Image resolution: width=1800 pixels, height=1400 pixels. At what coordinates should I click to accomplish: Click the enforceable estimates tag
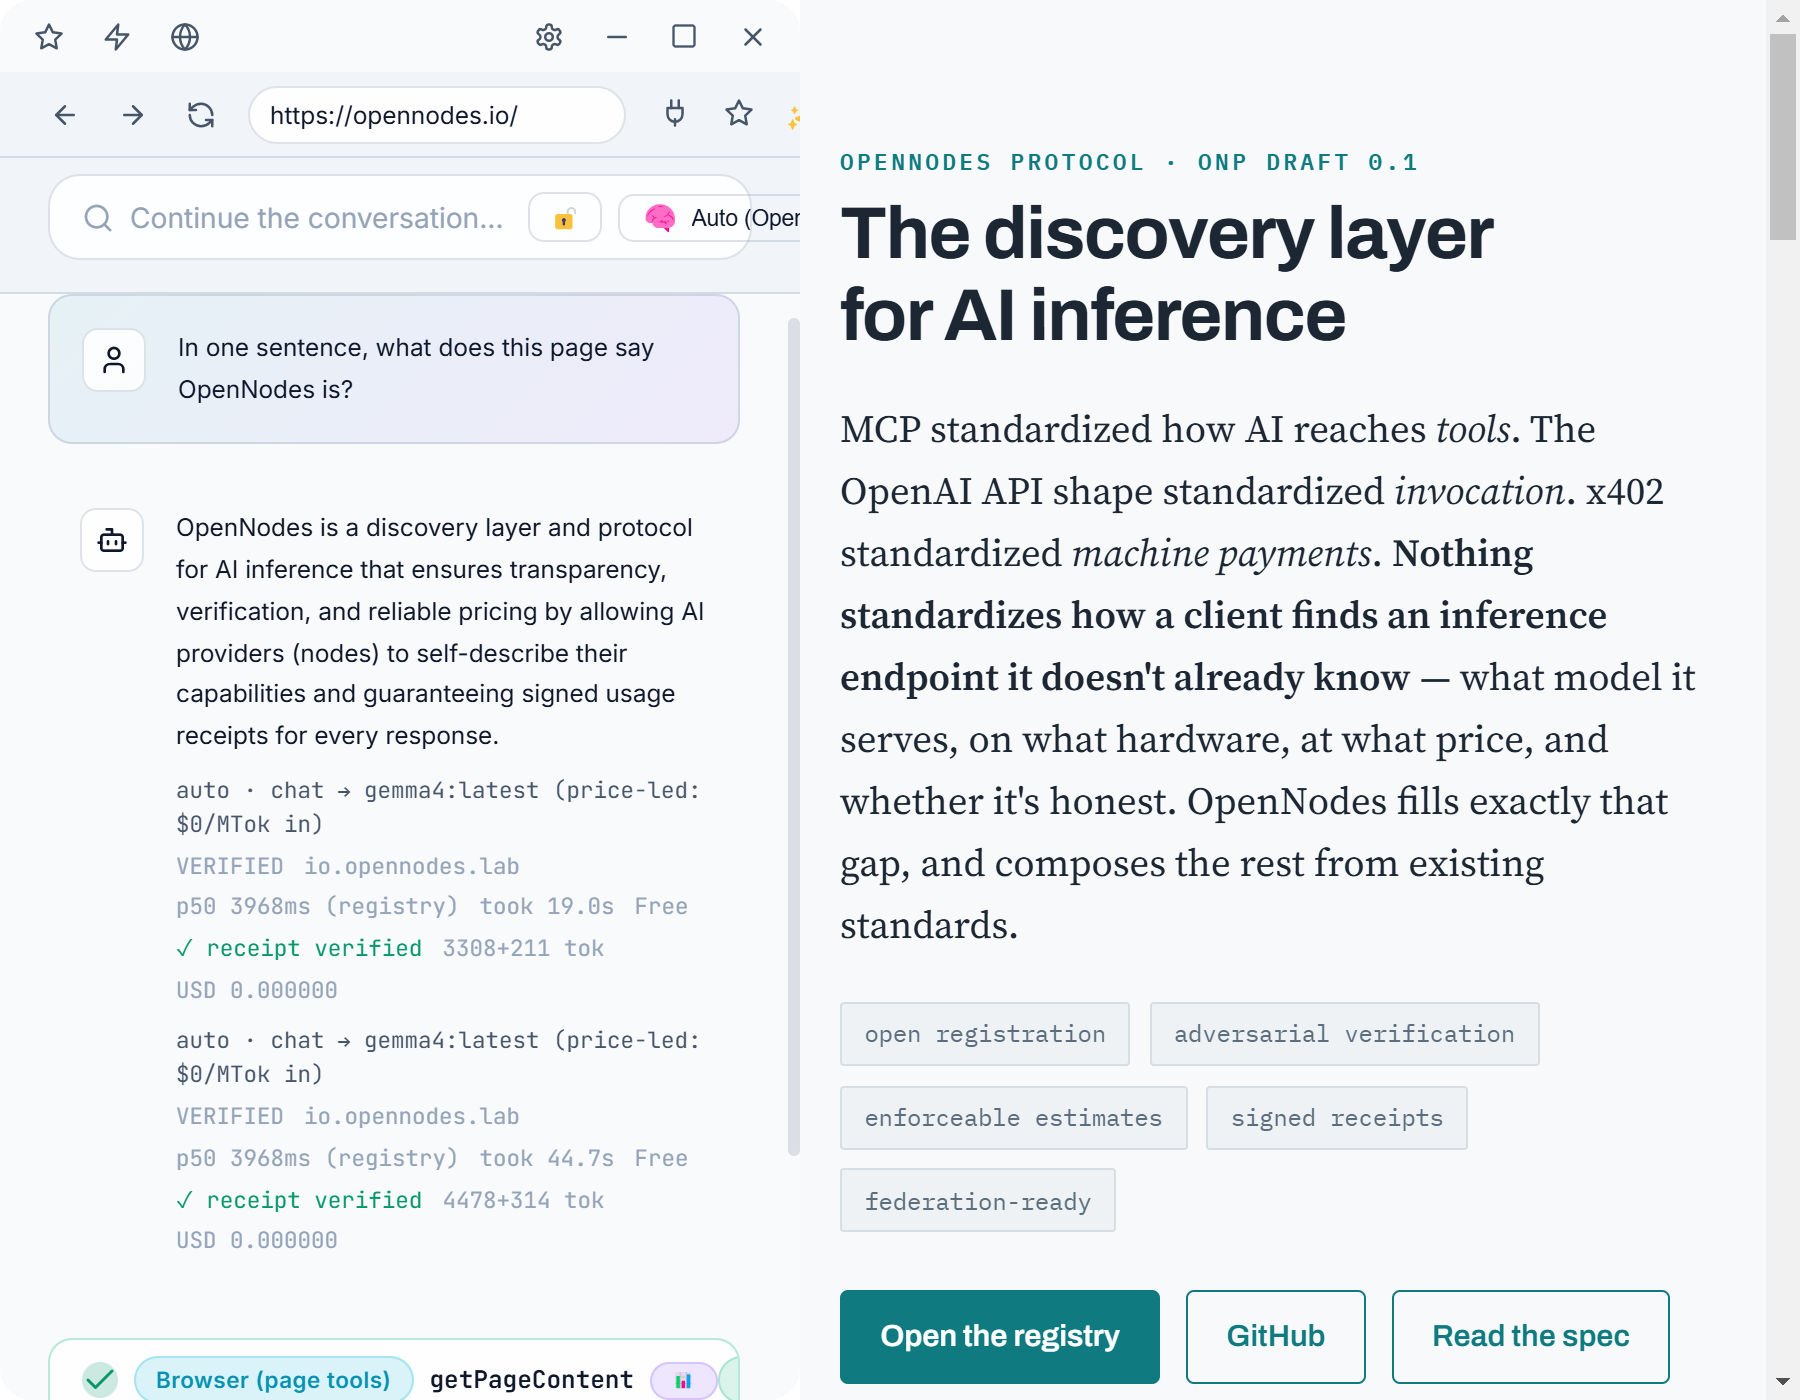pos(1014,1118)
